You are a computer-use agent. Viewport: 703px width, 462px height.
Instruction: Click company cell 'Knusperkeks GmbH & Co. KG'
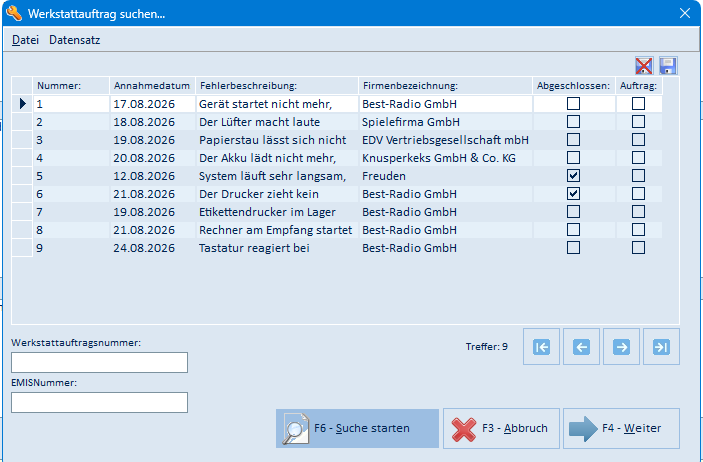[445, 157]
